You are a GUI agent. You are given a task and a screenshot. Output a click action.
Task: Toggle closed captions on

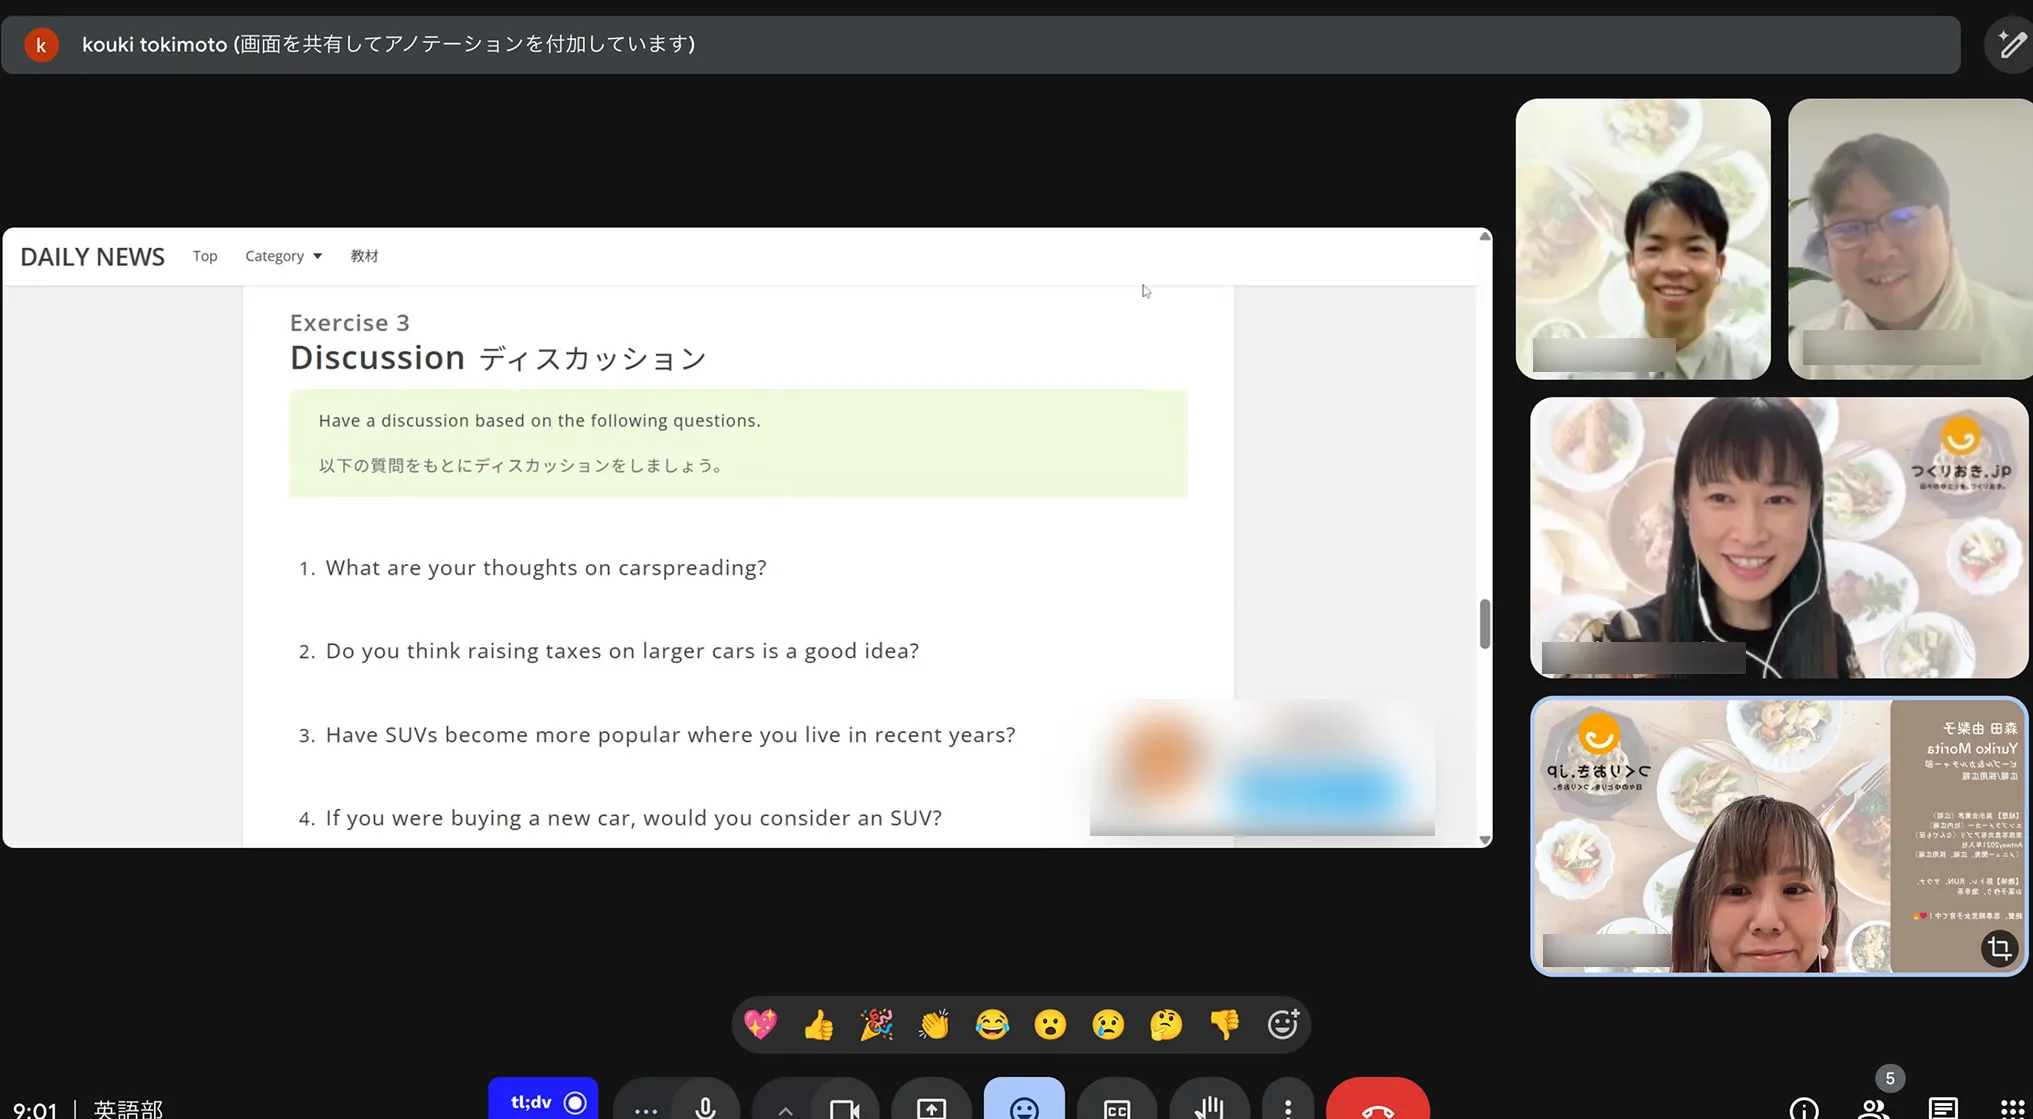point(1116,1108)
